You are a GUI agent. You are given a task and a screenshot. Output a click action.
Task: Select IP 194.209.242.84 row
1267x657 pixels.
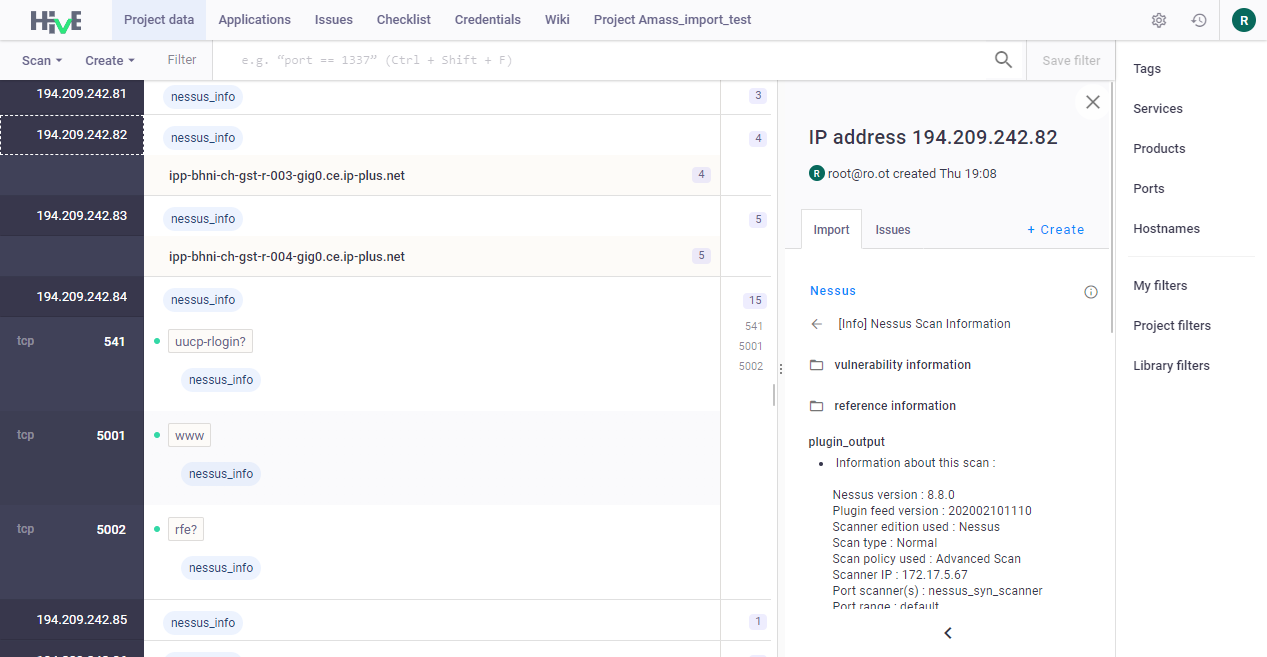(x=72, y=297)
